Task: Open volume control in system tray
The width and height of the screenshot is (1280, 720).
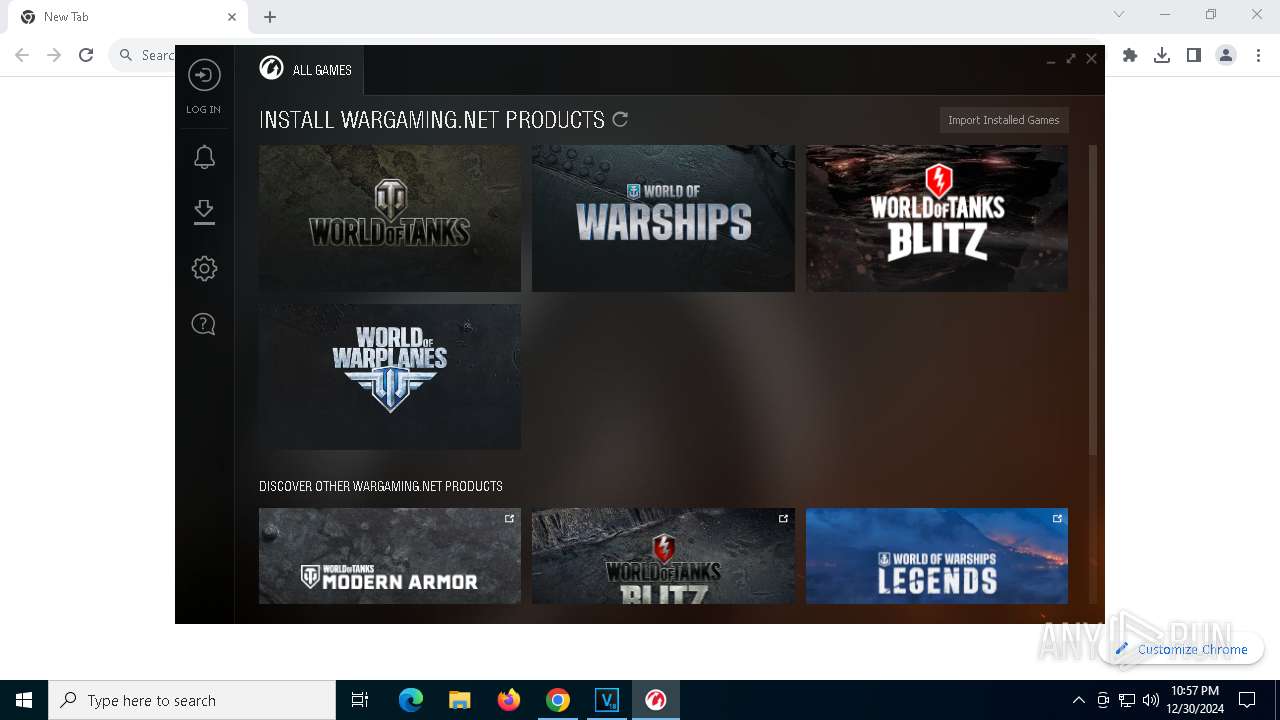Action: click(x=1150, y=700)
